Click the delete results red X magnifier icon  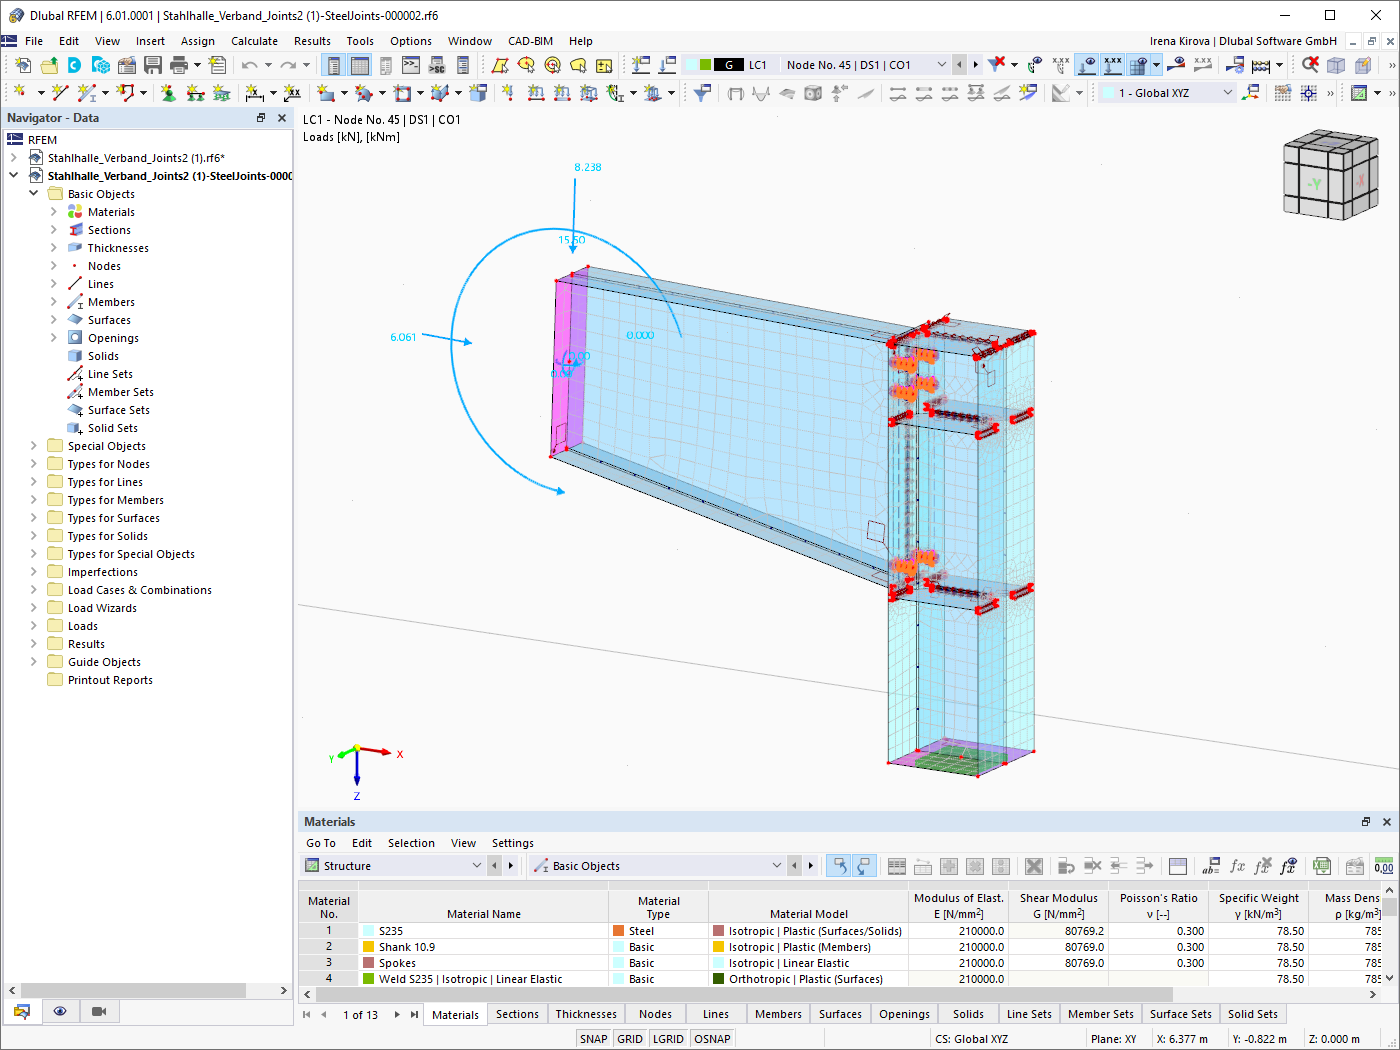(1310, 65)
